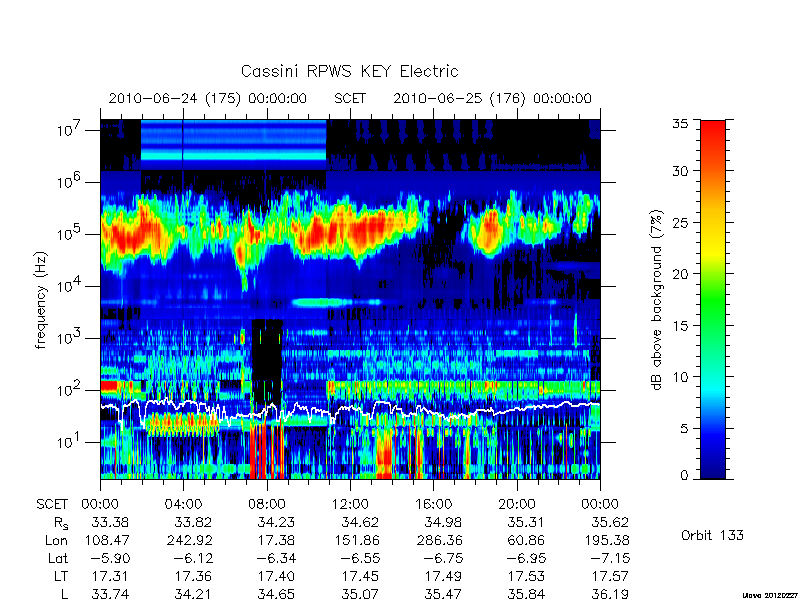Click the 'Orbit 133' label

click(712, 535)
